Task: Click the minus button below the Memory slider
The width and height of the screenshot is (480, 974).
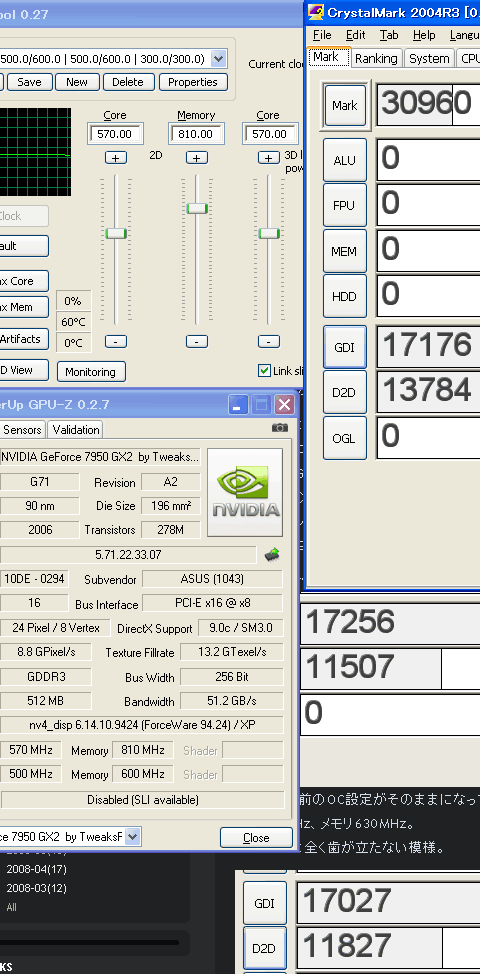Action: [x=196, y=342]
